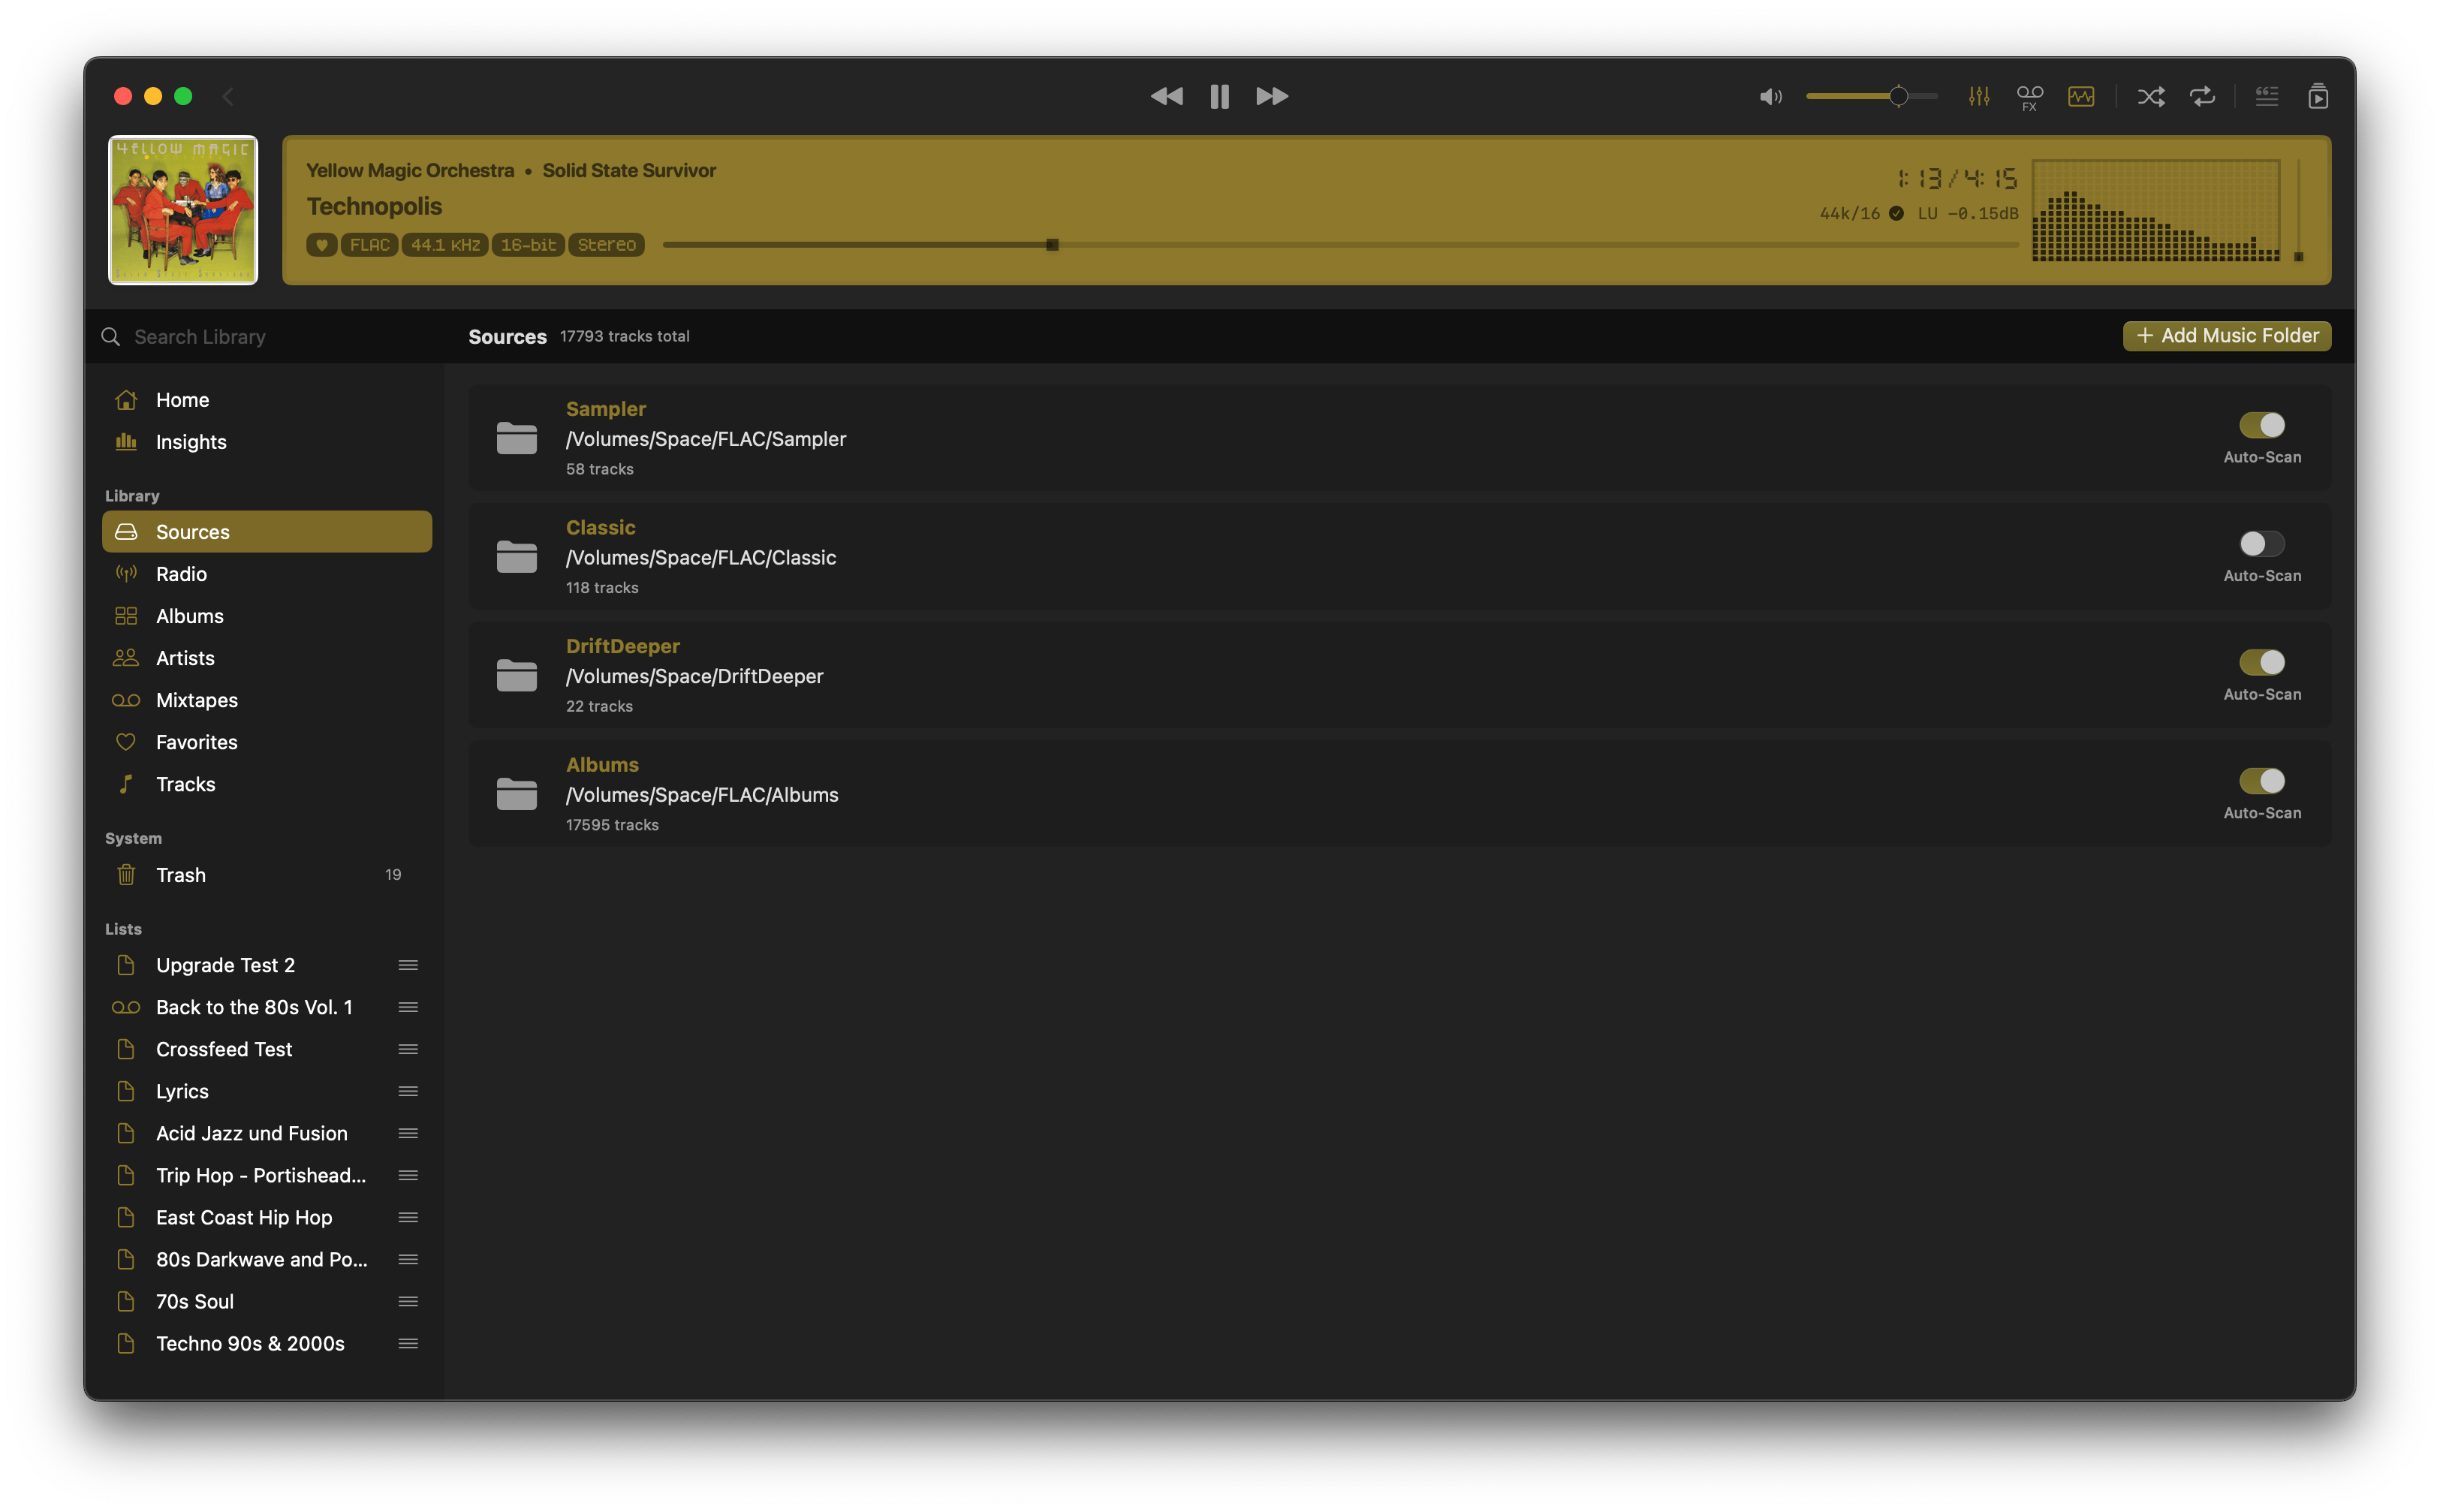Click the handle beside the 70s Soul list
The width and height of the screenshot is (2440, 1512).
click(x=408, y=1301)
